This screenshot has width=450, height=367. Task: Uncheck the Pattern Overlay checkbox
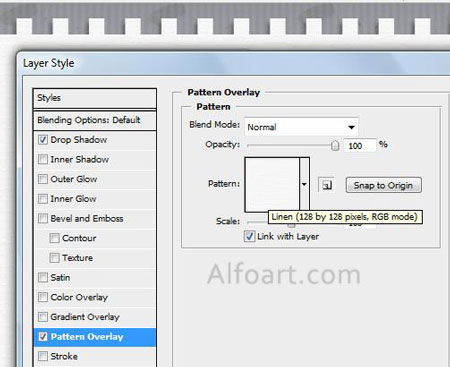[43, 337]
